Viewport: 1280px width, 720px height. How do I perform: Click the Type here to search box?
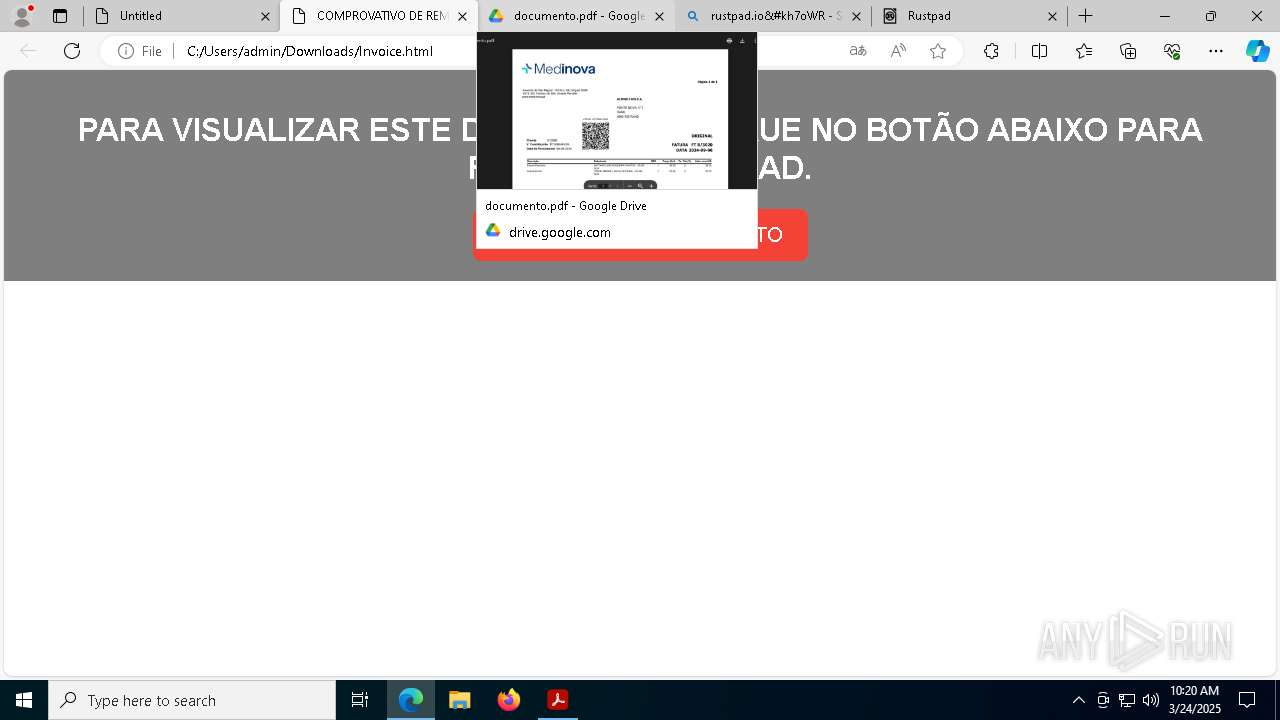pos(192,700)
